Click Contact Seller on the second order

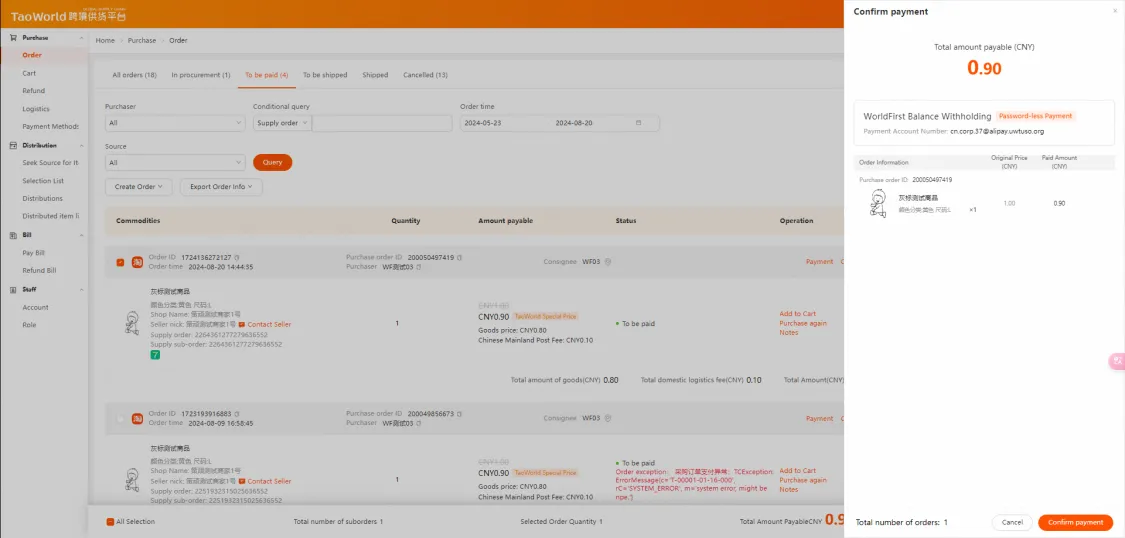click(269, 481)
